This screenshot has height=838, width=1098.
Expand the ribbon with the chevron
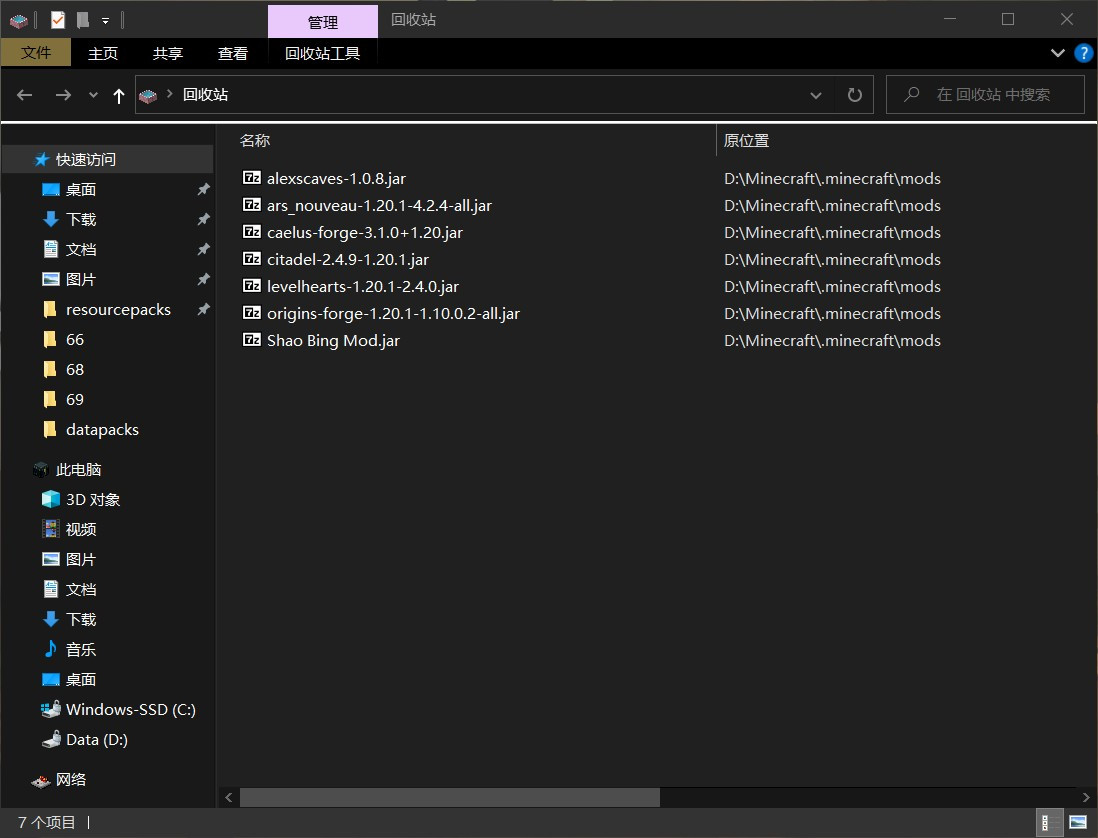click(x=1057, y=53)
